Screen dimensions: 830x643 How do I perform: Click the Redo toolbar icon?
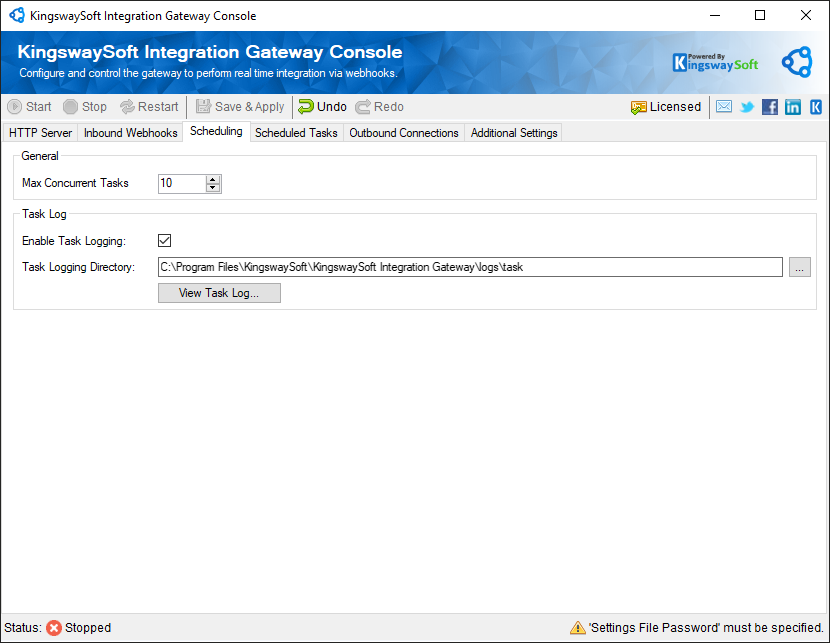(x=363, y=107)
